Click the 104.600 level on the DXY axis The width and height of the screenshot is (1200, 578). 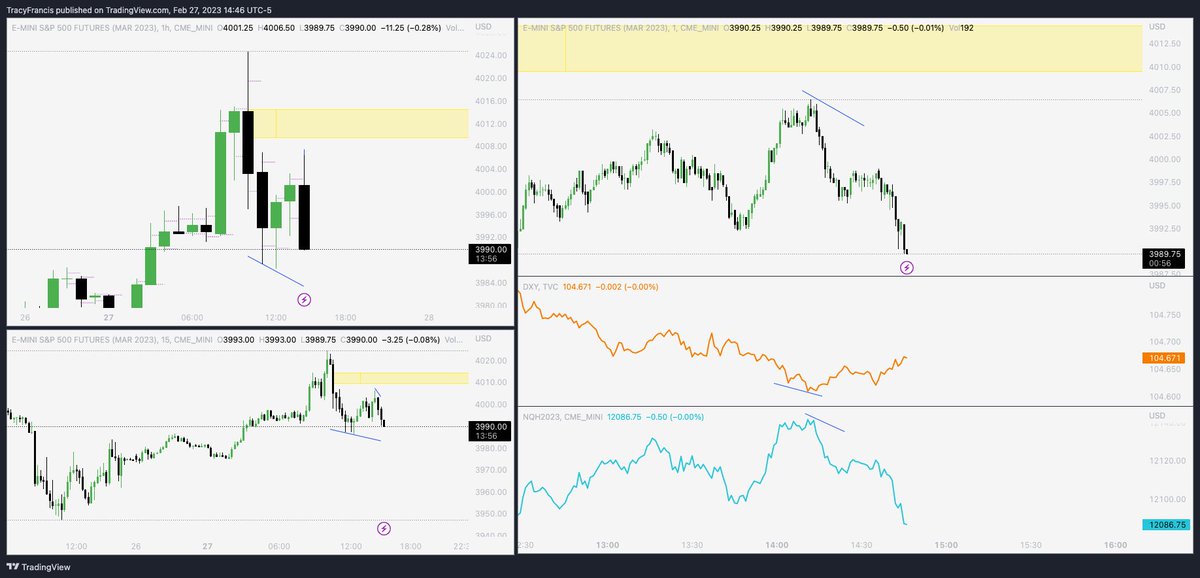pos(1164,397)
